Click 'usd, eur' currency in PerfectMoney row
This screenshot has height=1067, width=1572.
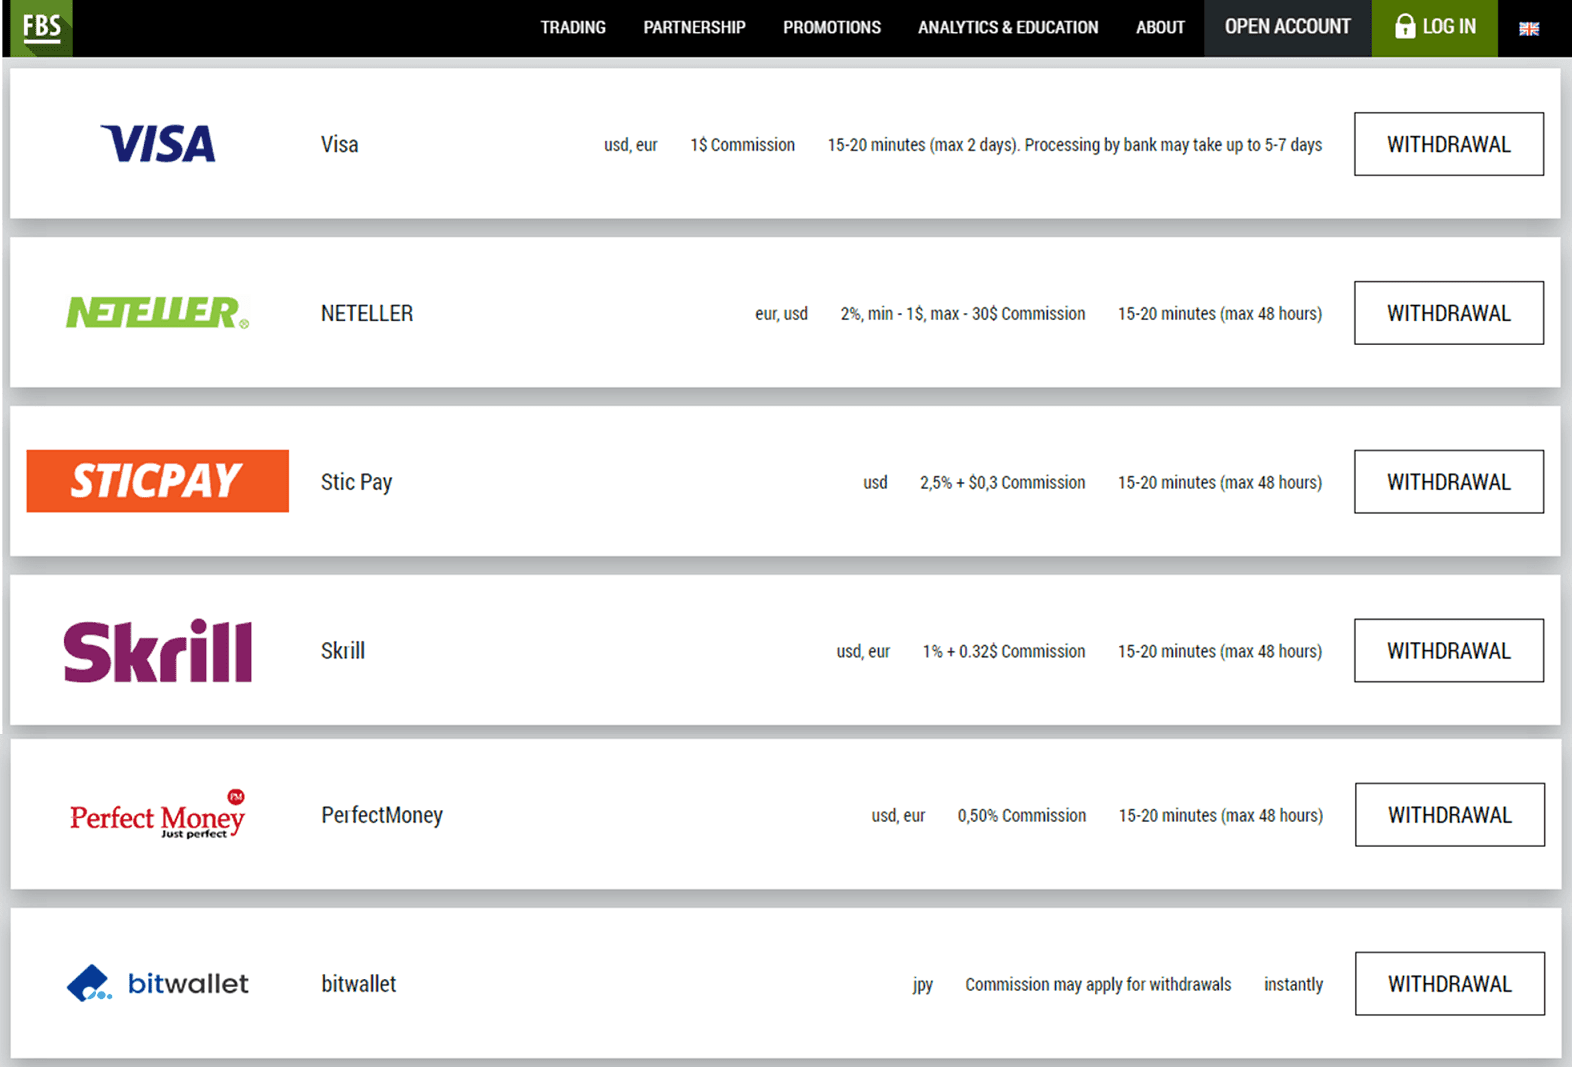point(898,816)
